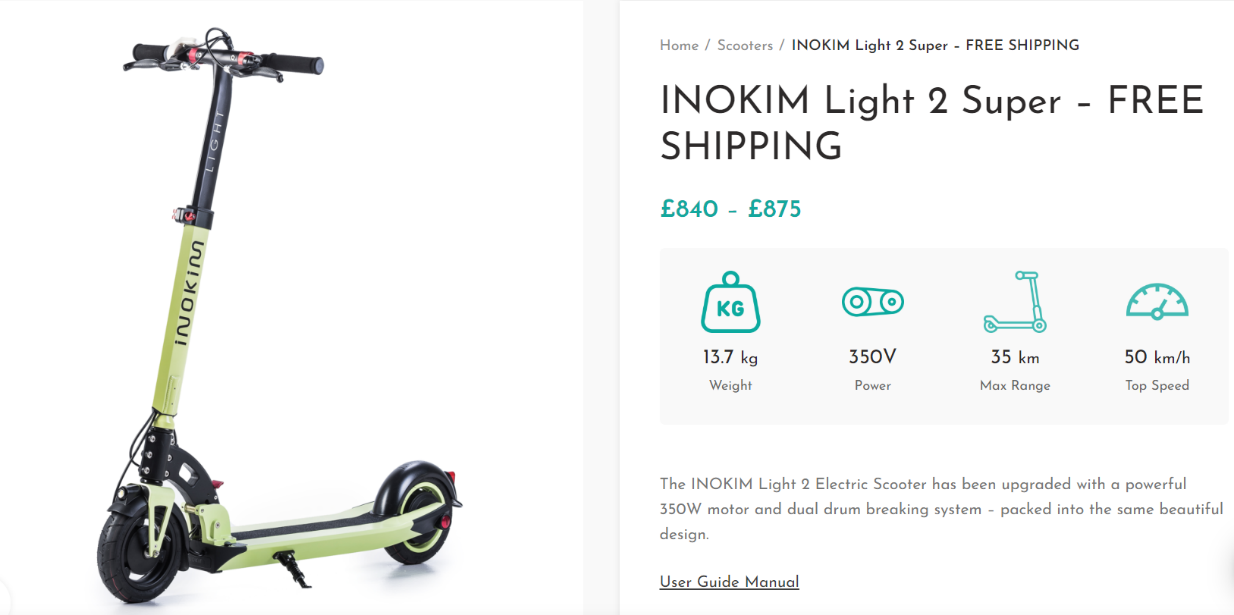Click current page name in breadcrumb
The image size is (1234, 615).
point(935,45)
